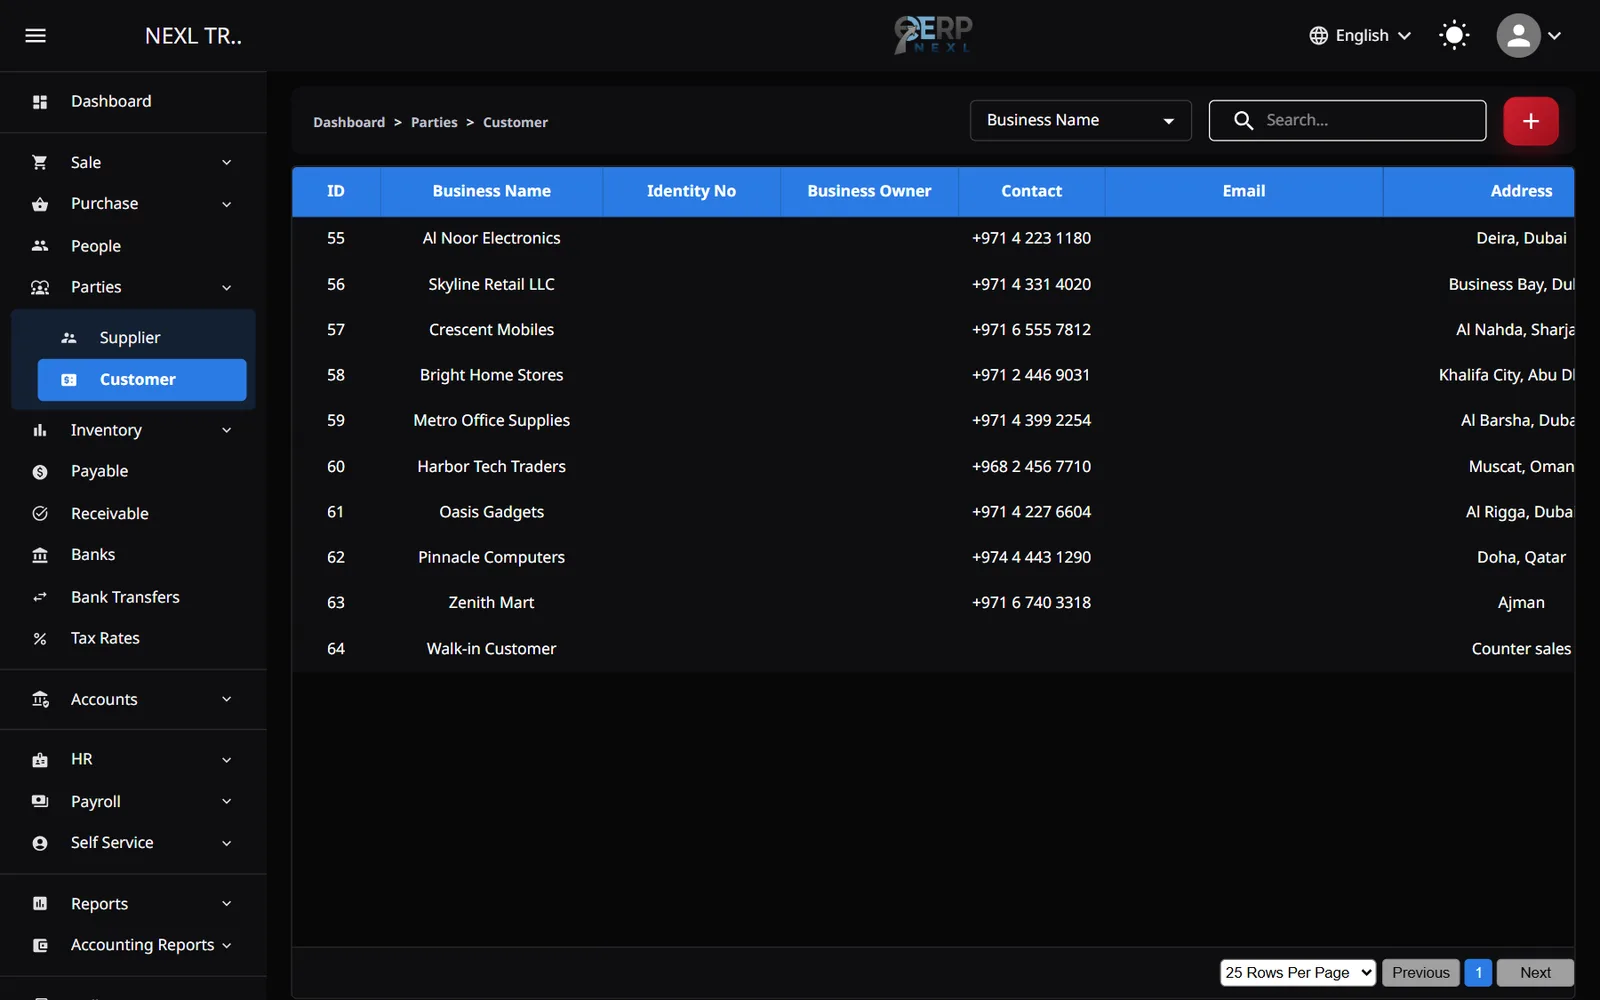Viewport: 1600px width, 1000px height.
Task: Select the Harbor Tech Traders row name
Action: pos(491,466)
